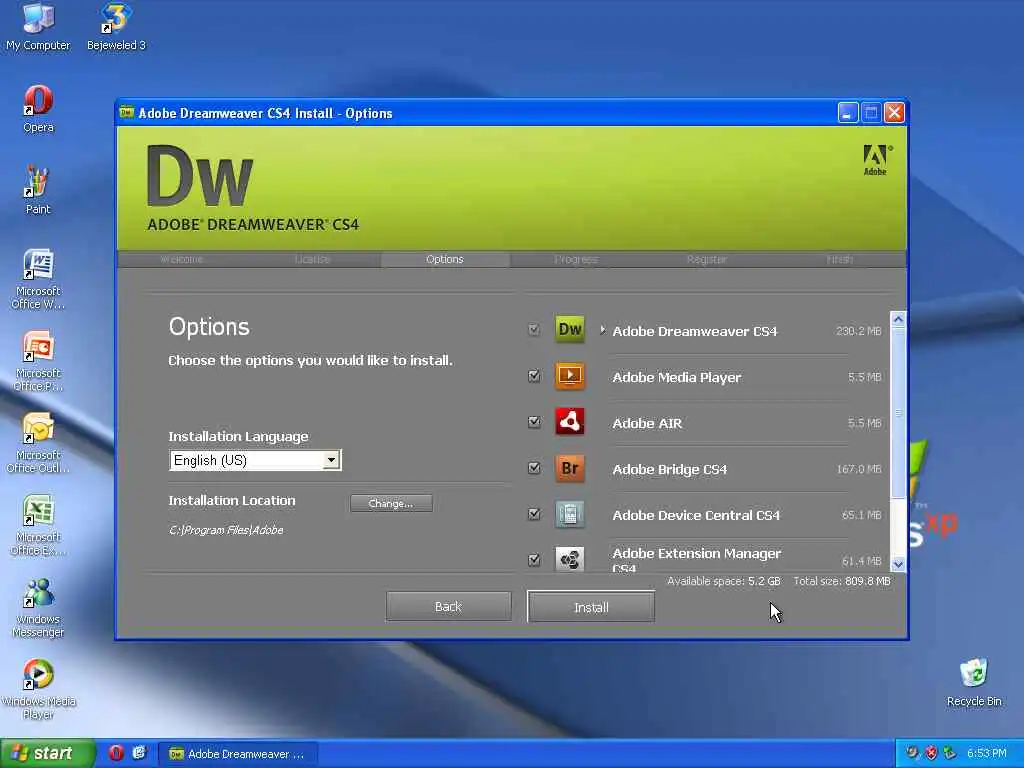
Task: Open the Recycle Bin
Action: click(x=974, y=682)
